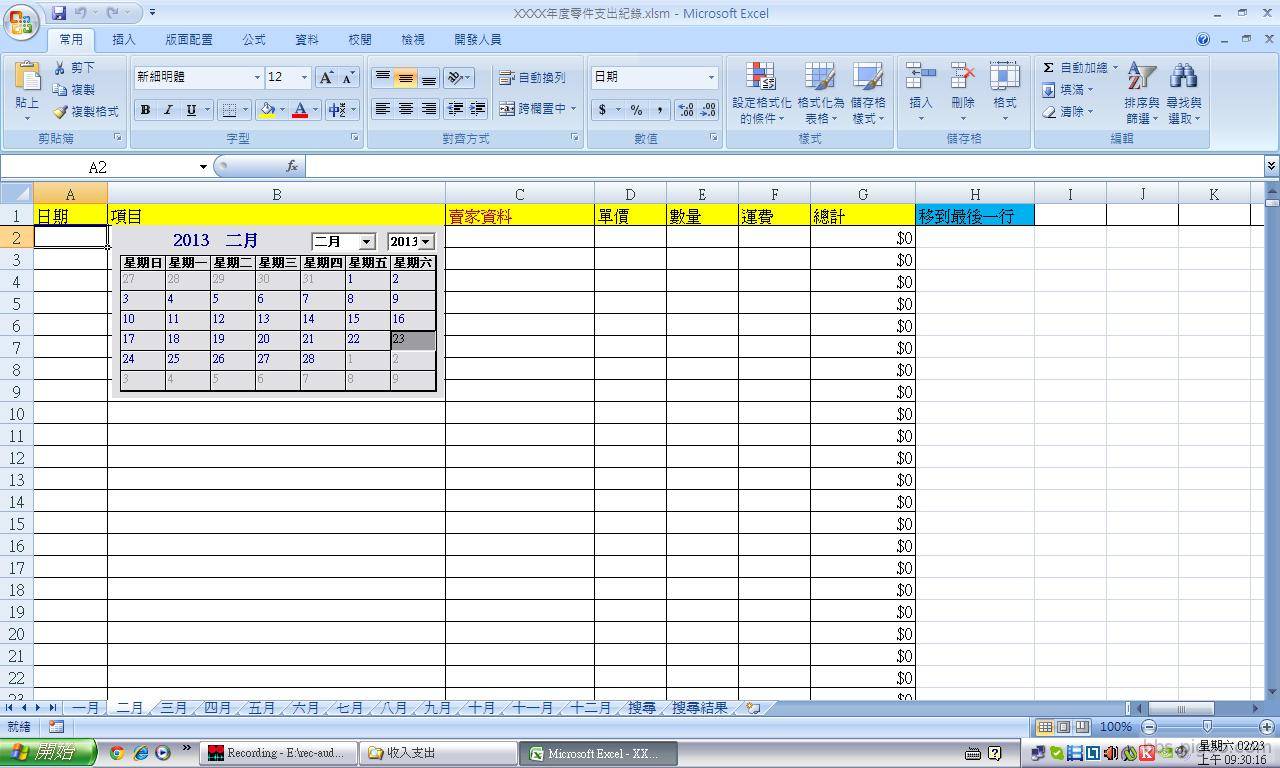Image resolution: width=1280 pixels, height=768 pixels.
Task: Save workbook using Quick Access floppy icon
Action: coord(59,13)
